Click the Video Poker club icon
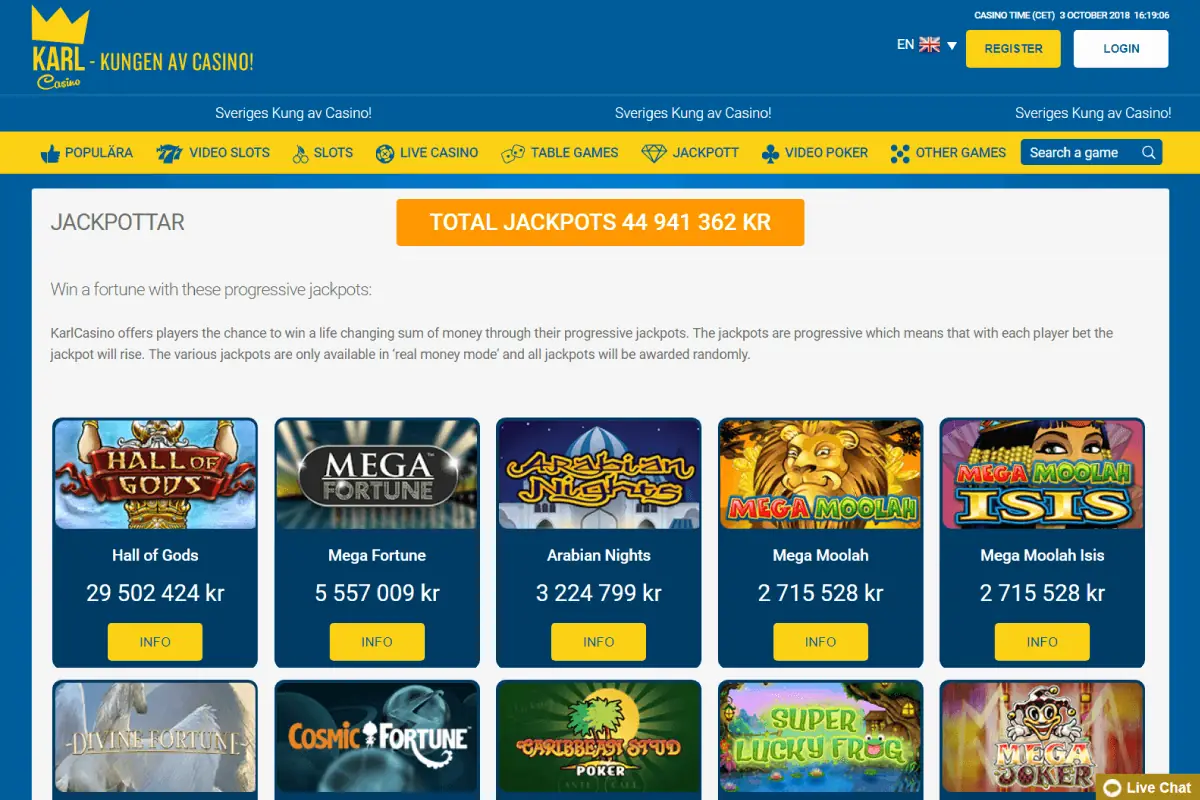 tap(770, 153)
